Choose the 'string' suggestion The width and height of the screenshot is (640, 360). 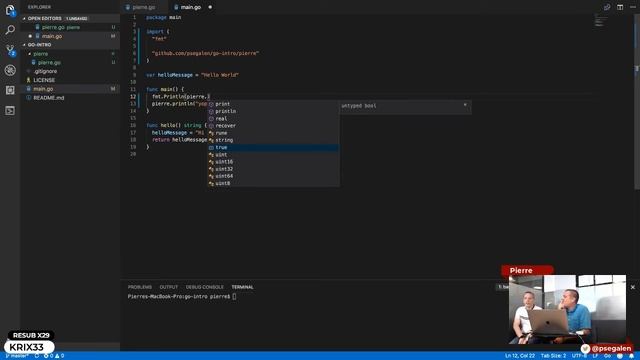point(273,140)
